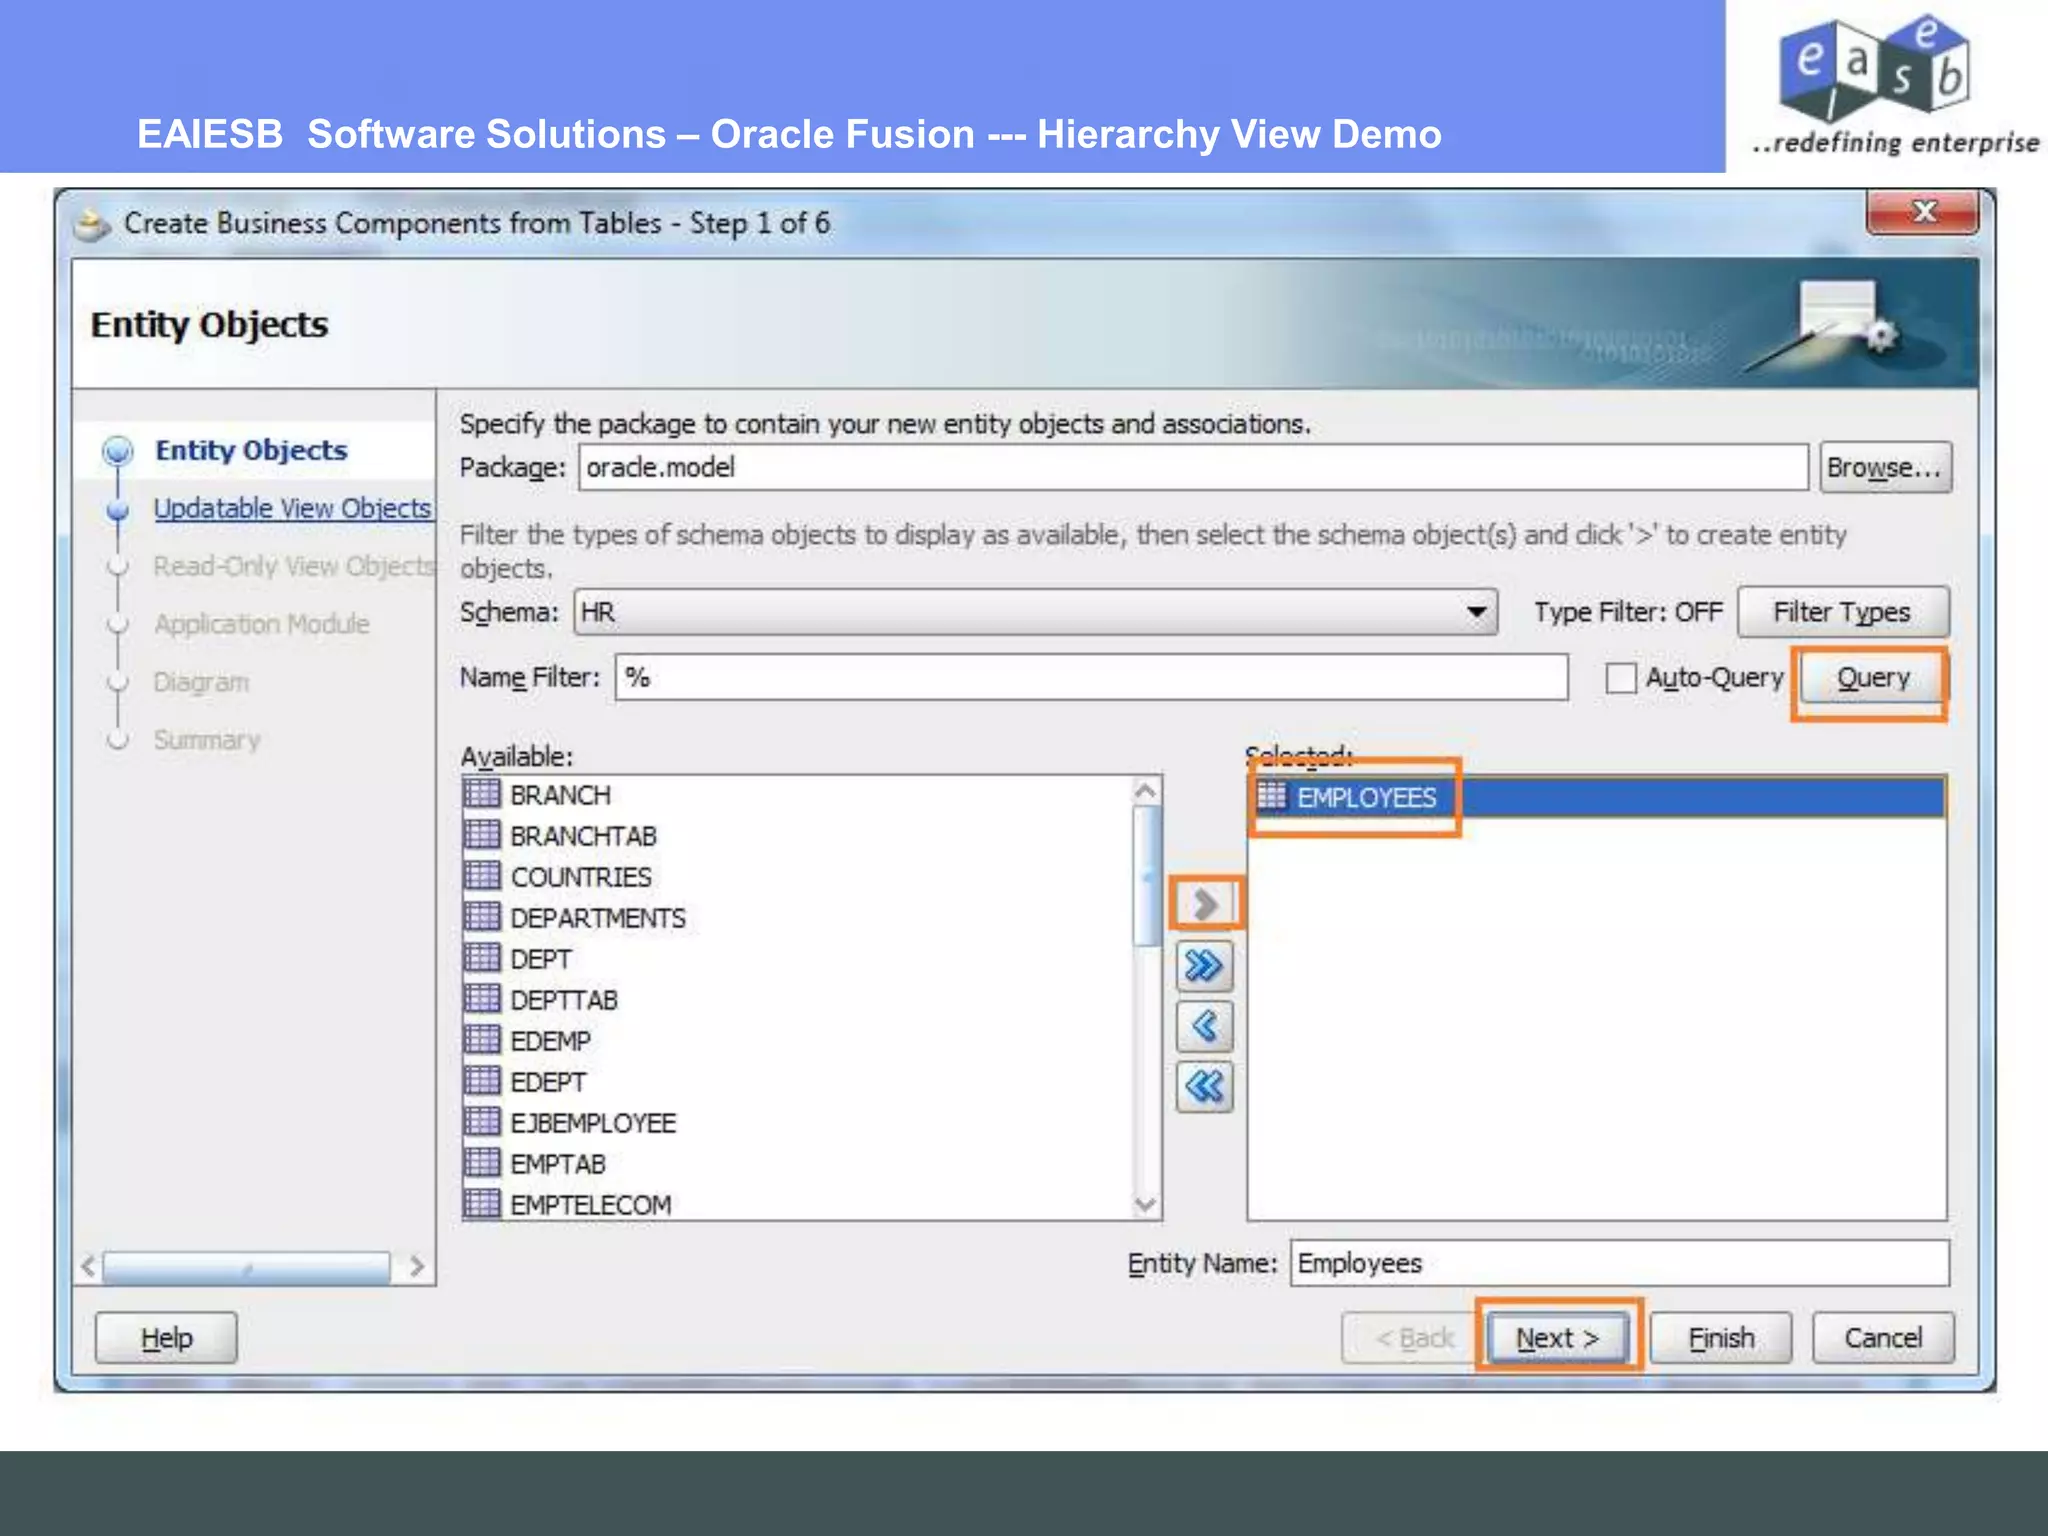
Task: Click right arrow of sidebar horizontal scrollbar
Action: tap(417, 1267)
